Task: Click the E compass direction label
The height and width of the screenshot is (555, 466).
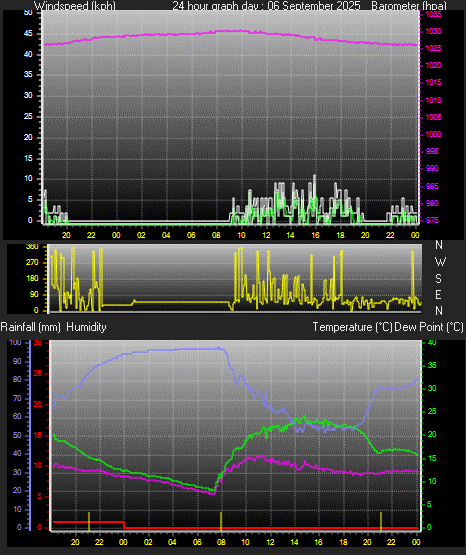Action: (438, 294)
